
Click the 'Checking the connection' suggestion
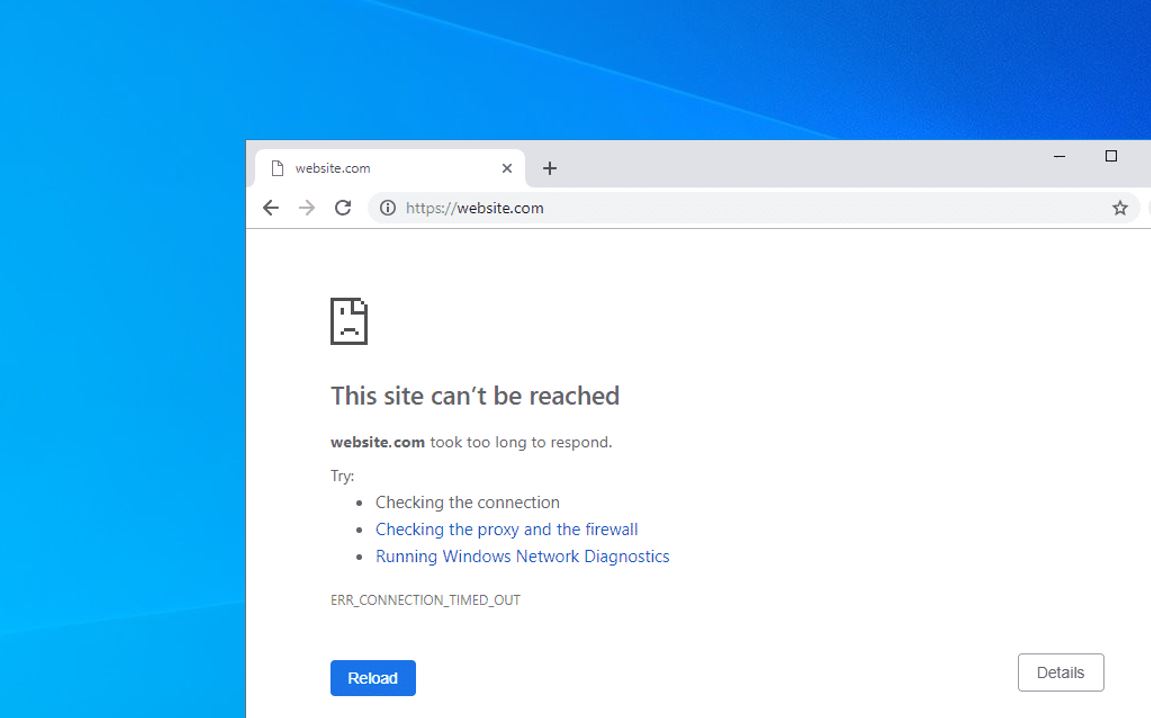coord(467,502)
